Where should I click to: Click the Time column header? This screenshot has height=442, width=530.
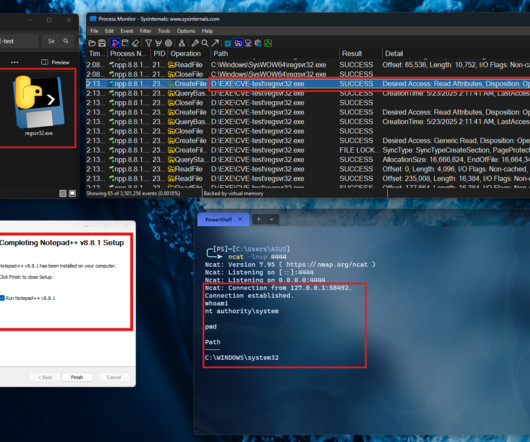tap(97, 53)
